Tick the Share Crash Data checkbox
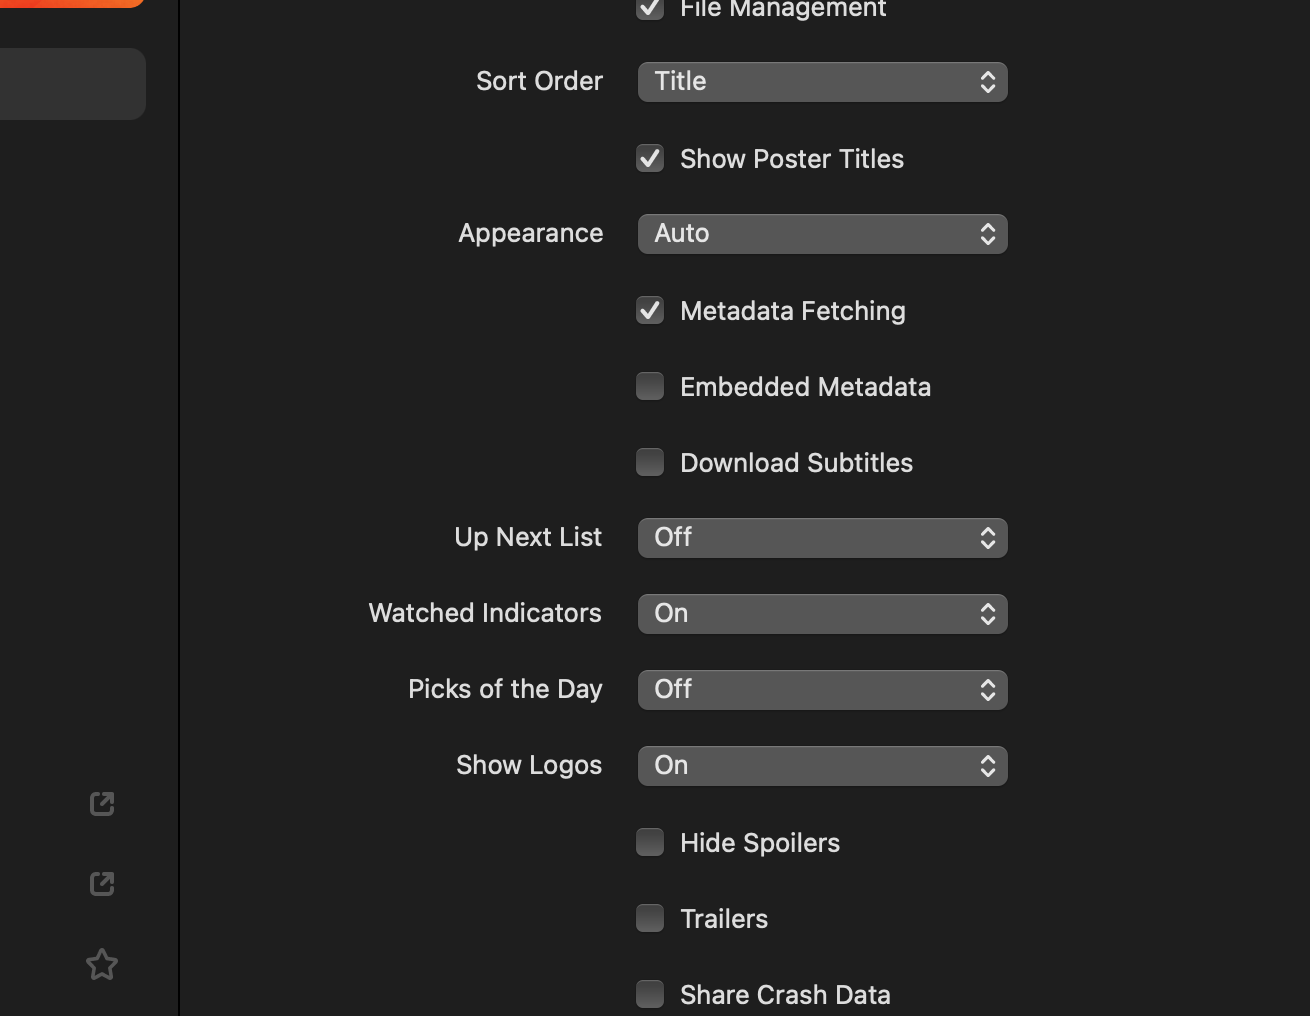The width and height of the screenshot is (1310, 1016). (x=650, y=995)
